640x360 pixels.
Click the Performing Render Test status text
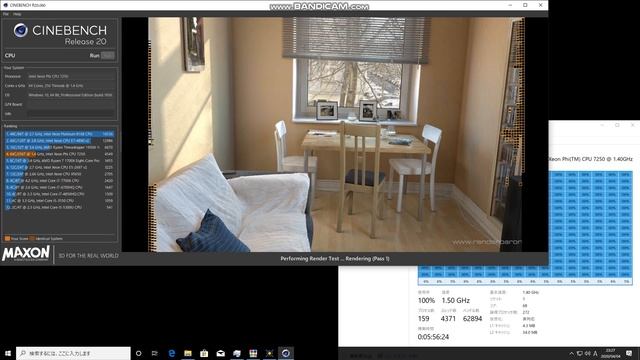click(335, 258)
